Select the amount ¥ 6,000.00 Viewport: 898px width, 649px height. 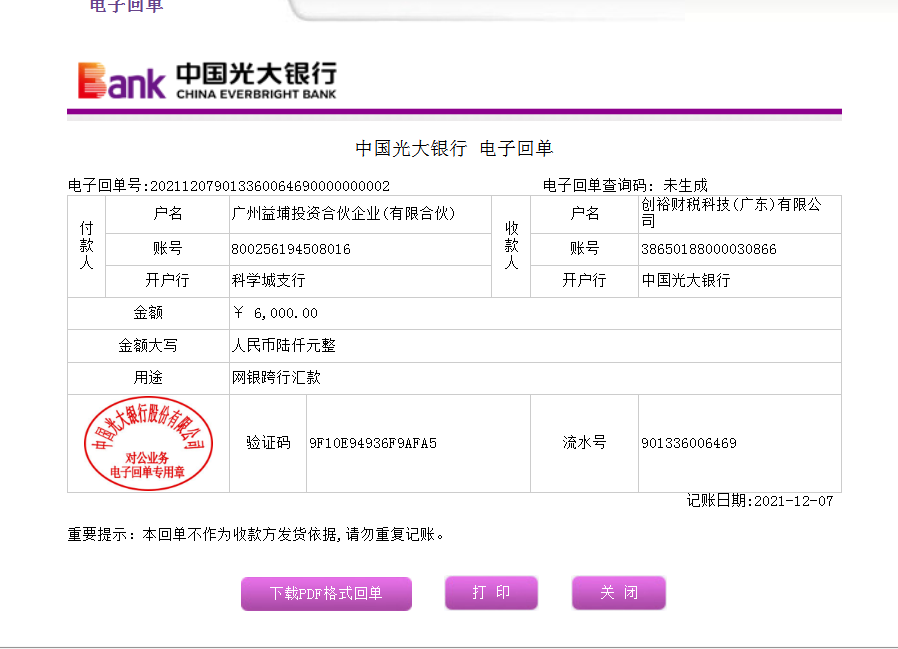click(x=275, y=313)
